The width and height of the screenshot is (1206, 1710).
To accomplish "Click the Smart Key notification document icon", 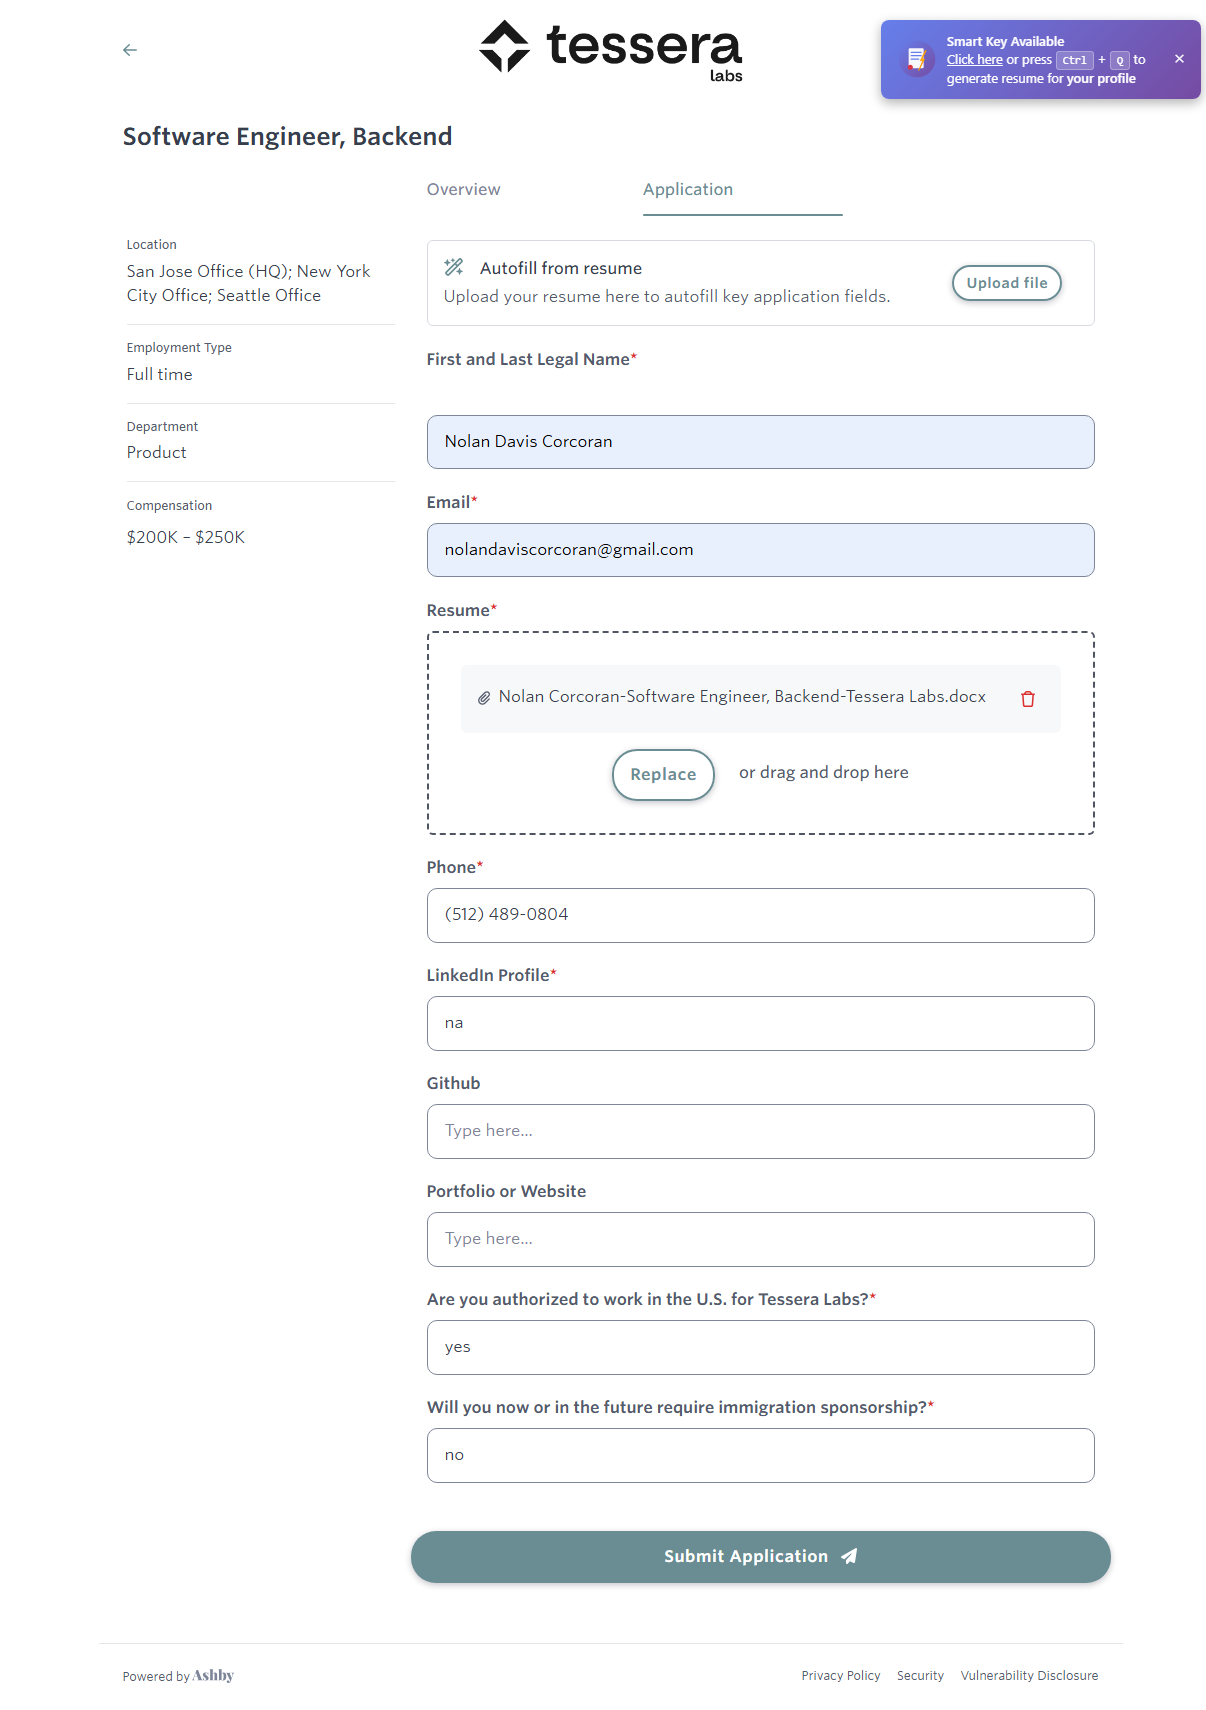I will 916,60.
